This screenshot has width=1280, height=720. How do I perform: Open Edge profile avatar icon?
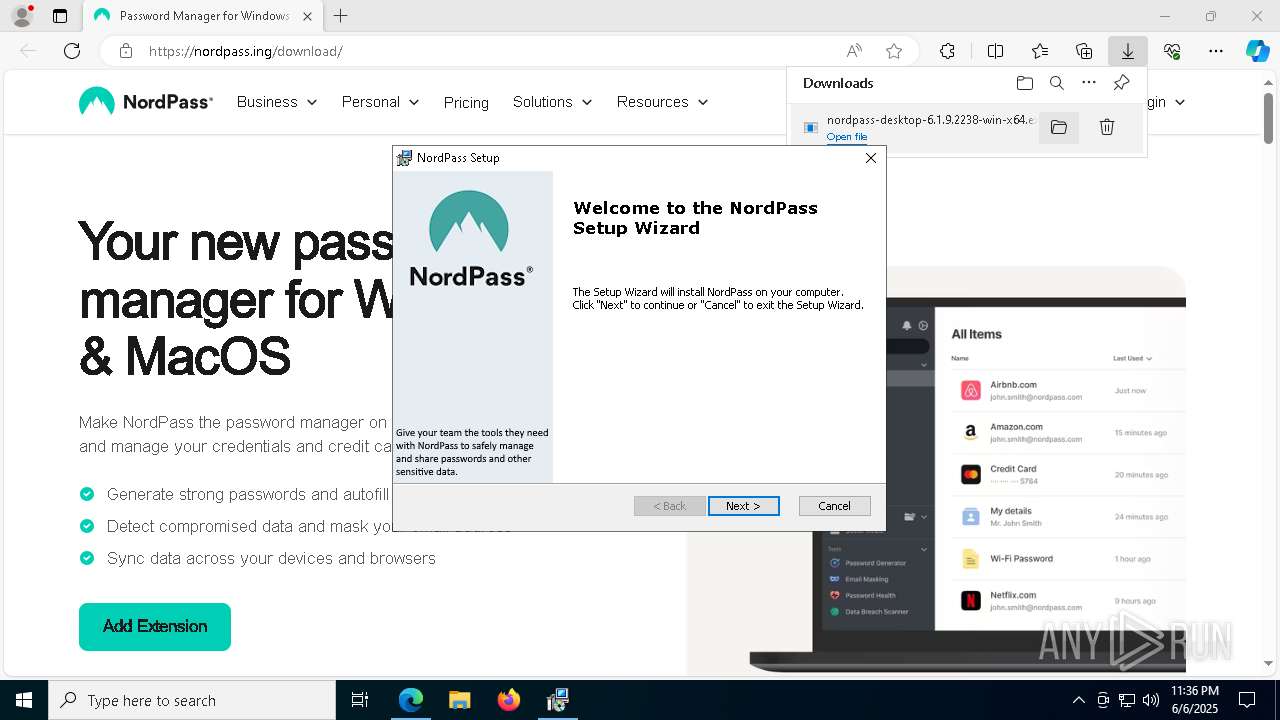coord(22,16)
